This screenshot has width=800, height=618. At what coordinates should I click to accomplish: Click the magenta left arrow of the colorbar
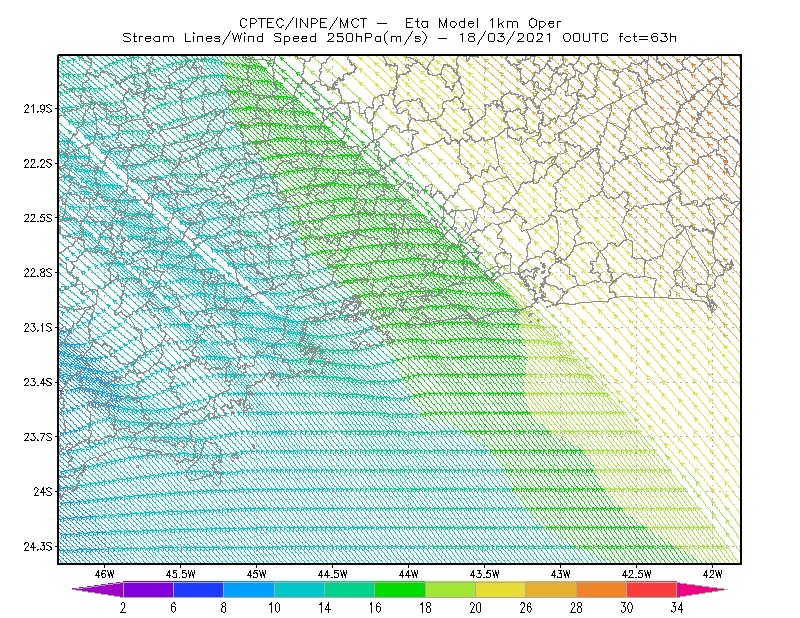97,589
